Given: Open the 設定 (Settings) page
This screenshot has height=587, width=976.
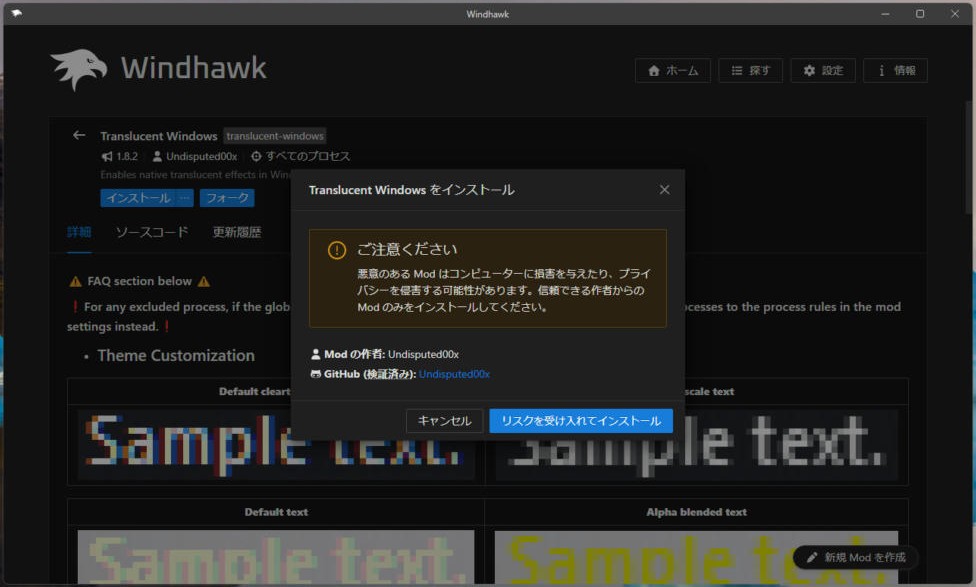Looking at the screenshot, I should click(823, 70).
